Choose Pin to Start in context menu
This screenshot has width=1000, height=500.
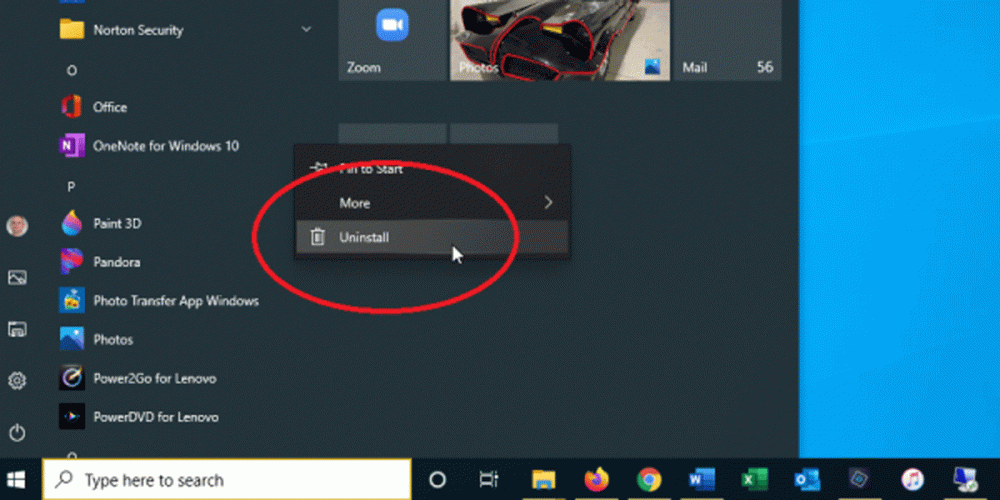[x=370, y=169]
